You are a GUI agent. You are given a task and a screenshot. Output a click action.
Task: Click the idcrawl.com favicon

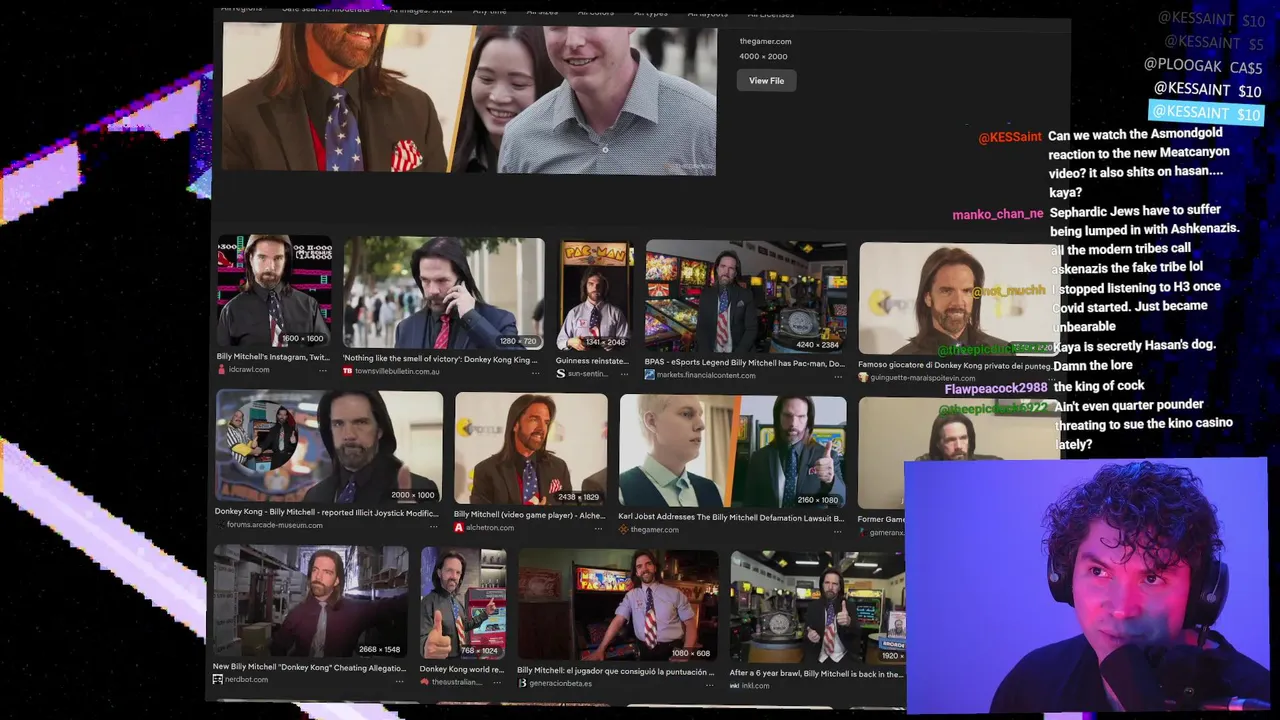[222, 369]
